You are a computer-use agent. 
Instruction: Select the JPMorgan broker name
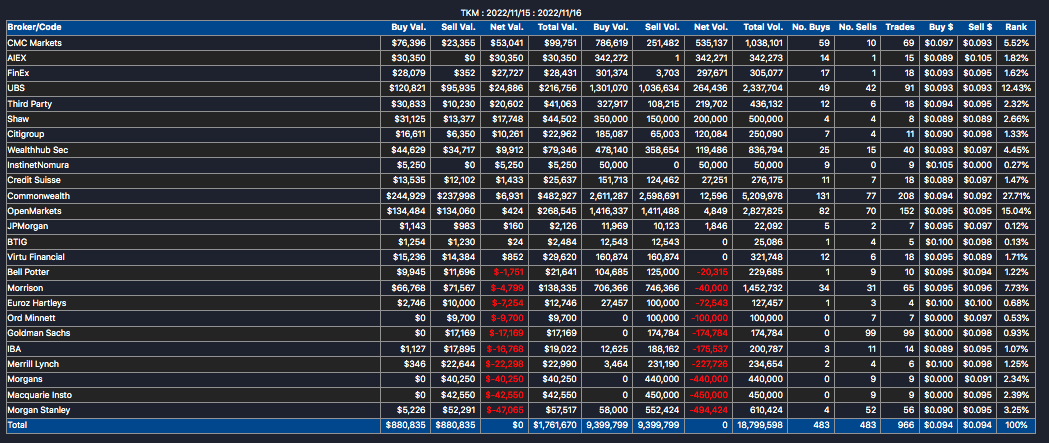pyautogui.click(x=27, y=226)
